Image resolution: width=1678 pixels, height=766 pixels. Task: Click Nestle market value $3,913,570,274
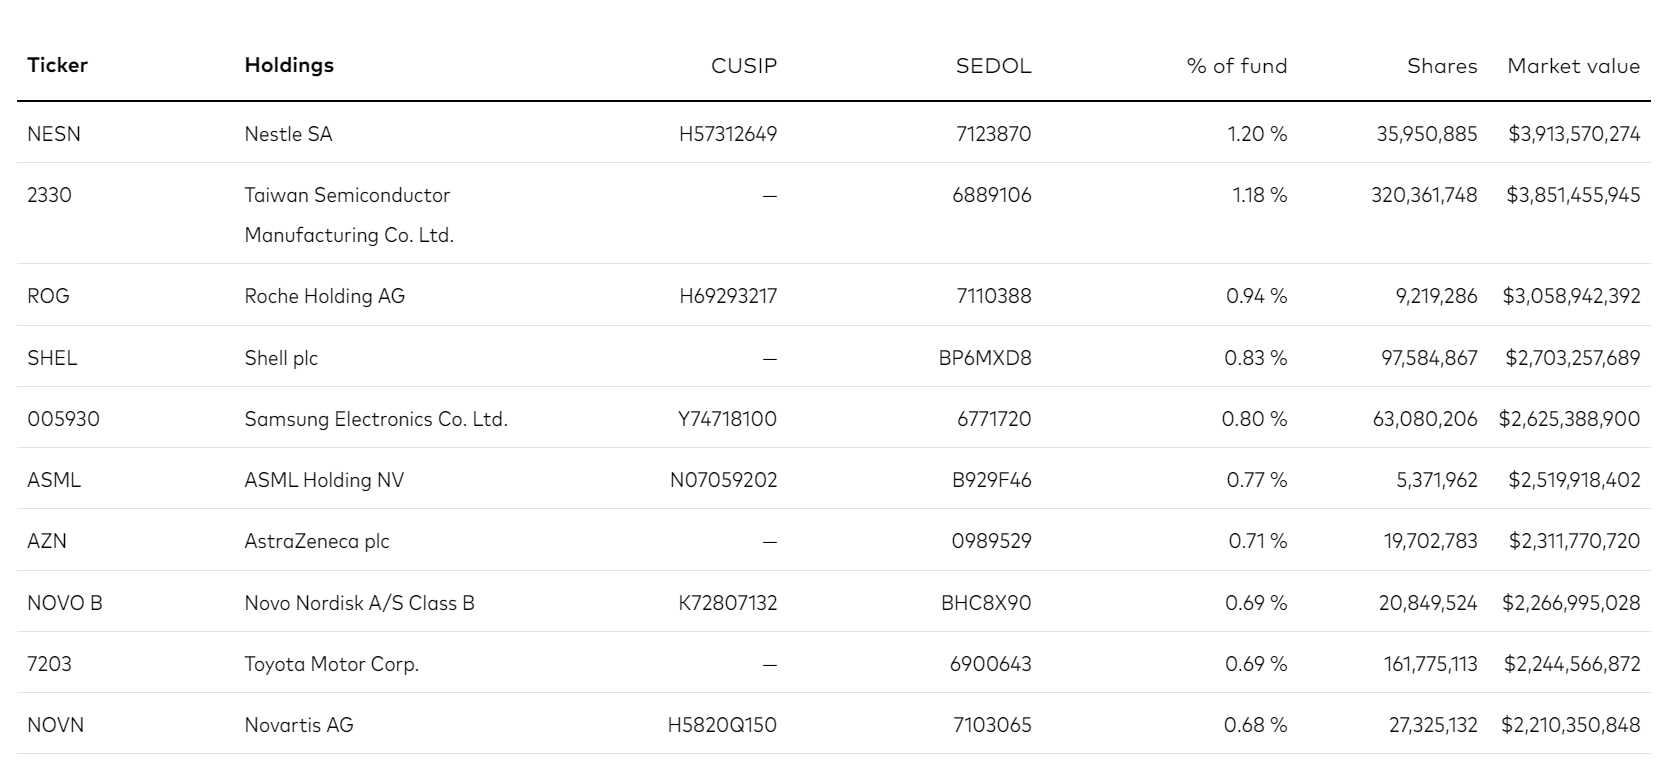click(x=1574, y=134)
